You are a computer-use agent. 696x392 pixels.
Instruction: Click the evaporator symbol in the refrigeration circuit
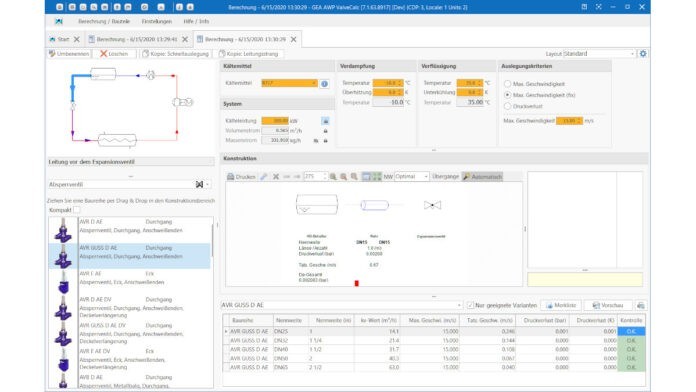coord(117,140)
